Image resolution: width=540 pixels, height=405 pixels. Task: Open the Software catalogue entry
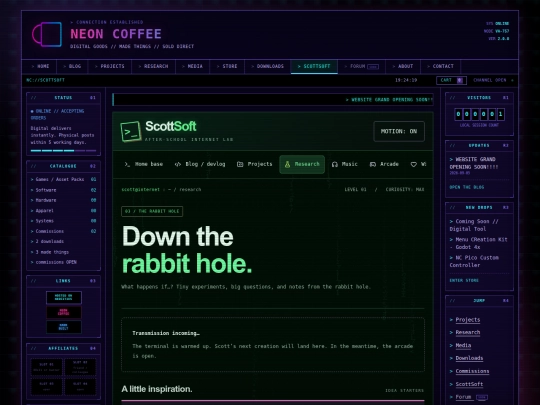(x=63, y=190)
